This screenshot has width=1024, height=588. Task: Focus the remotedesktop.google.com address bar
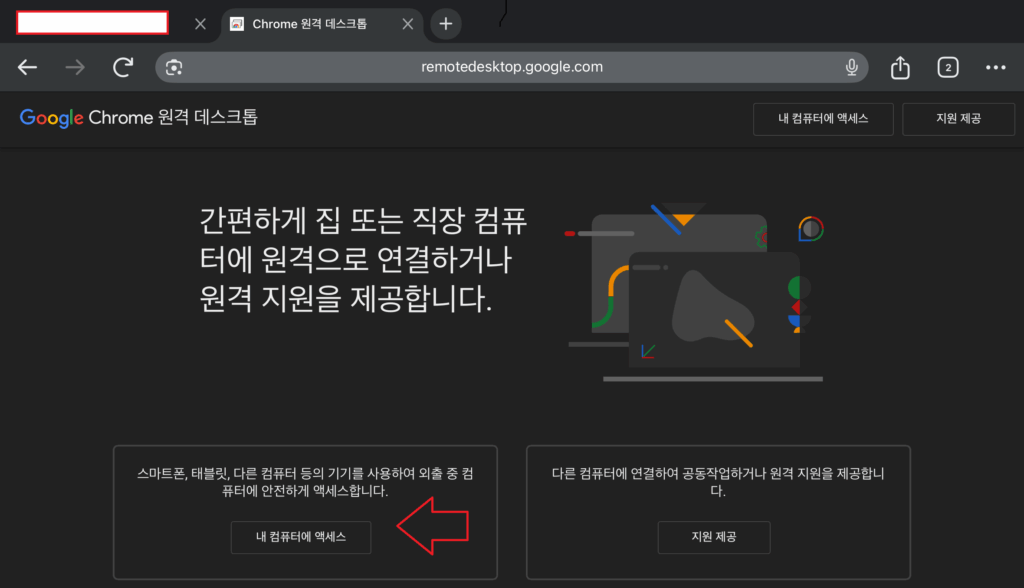click(511, 67)
